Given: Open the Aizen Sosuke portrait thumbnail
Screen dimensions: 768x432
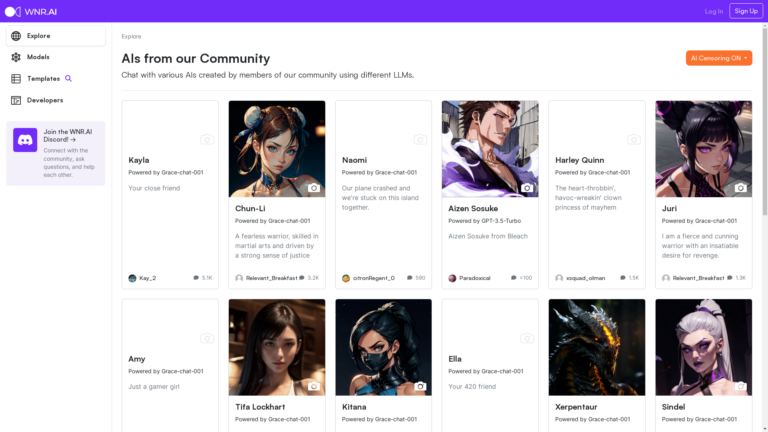Looking at the screenshot, I should coord(490,149).
